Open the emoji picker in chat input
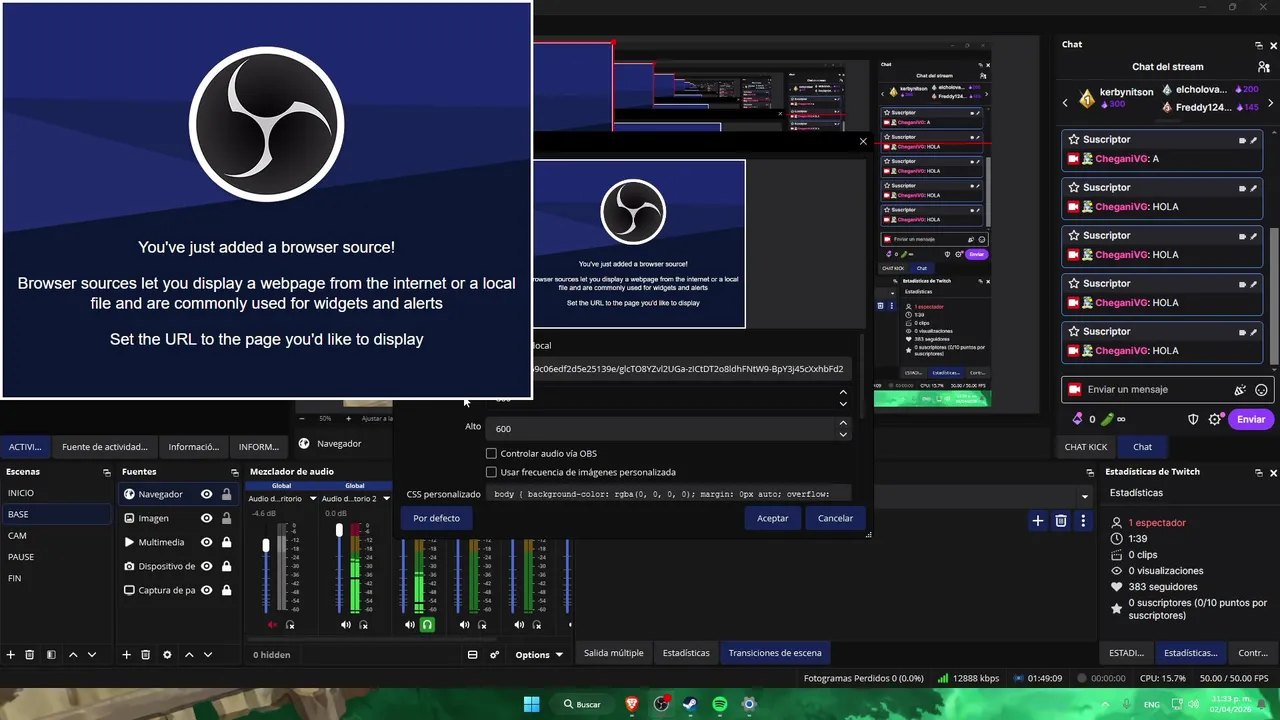The height and width of the screenshot is (720, 1280). click(x=1262, y=390)
